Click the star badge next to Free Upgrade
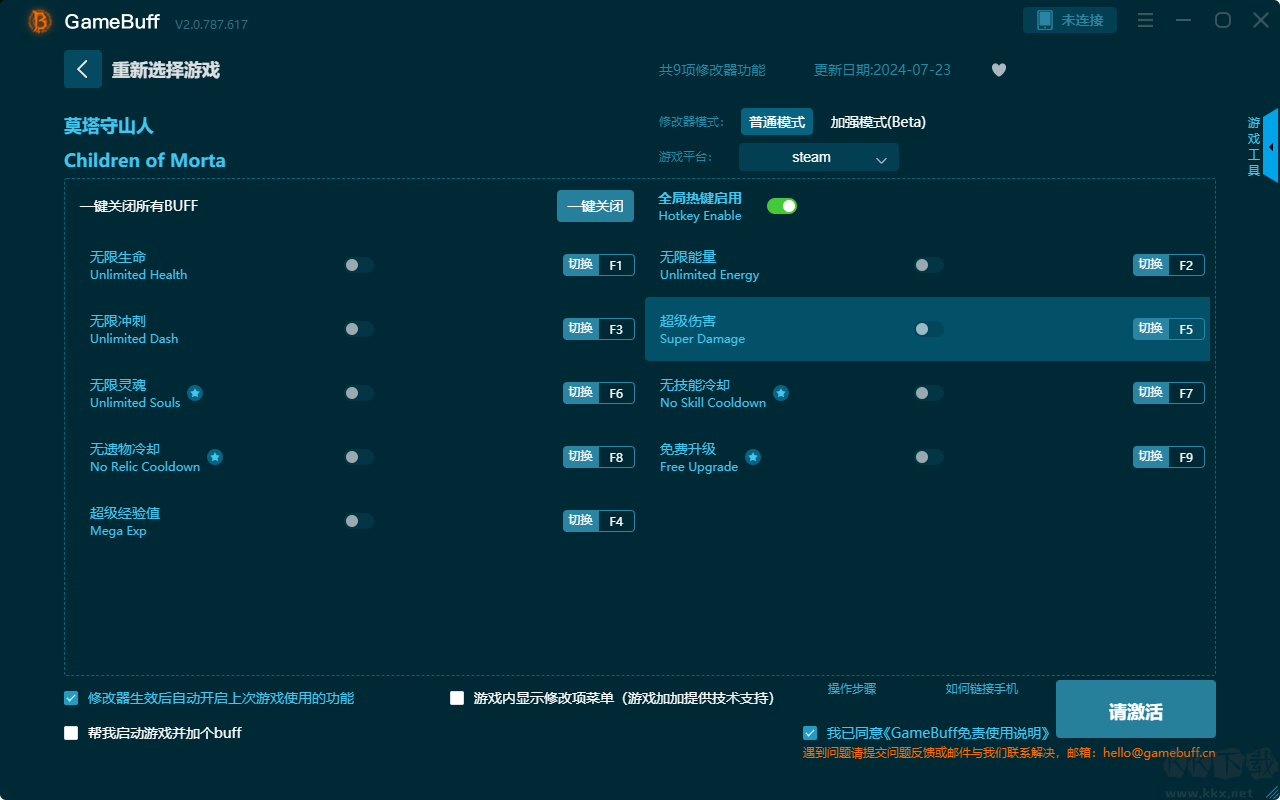The height and width of the screenshot is (800, 1280). [753, 457]
